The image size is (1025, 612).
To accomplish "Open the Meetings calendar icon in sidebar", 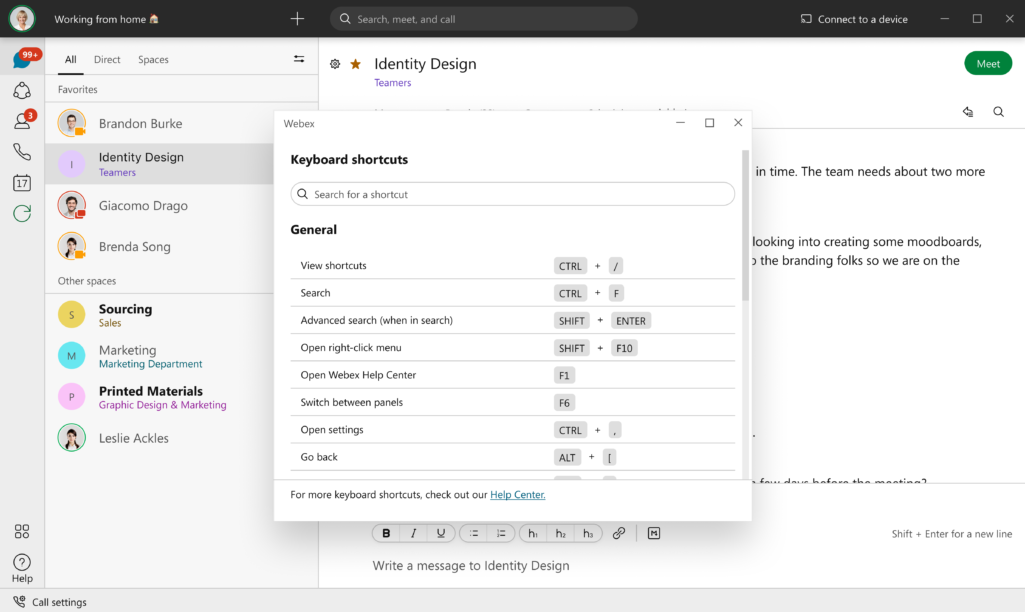I will coord(21,183).
